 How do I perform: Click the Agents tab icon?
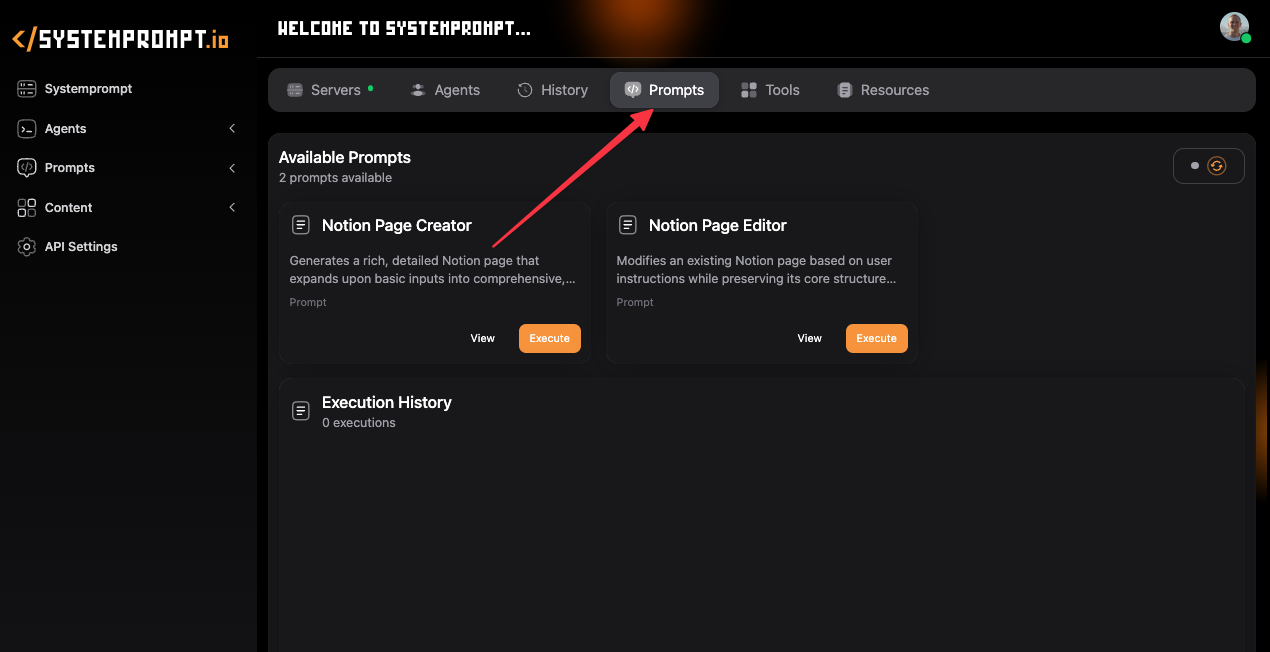[x=418, y=90]
